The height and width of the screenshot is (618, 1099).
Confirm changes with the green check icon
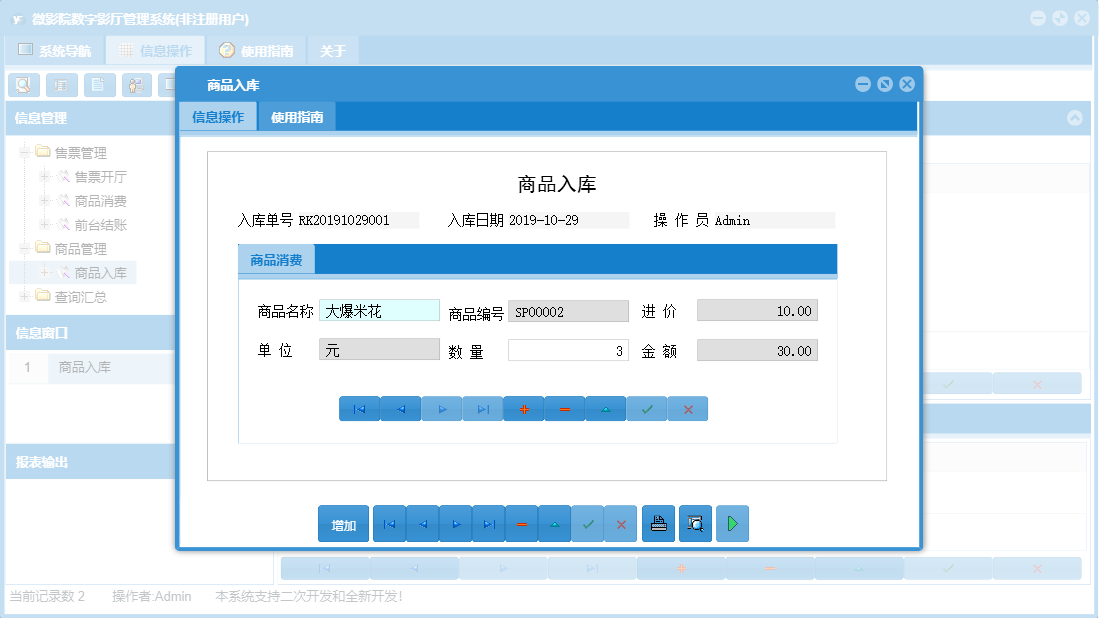646,408
